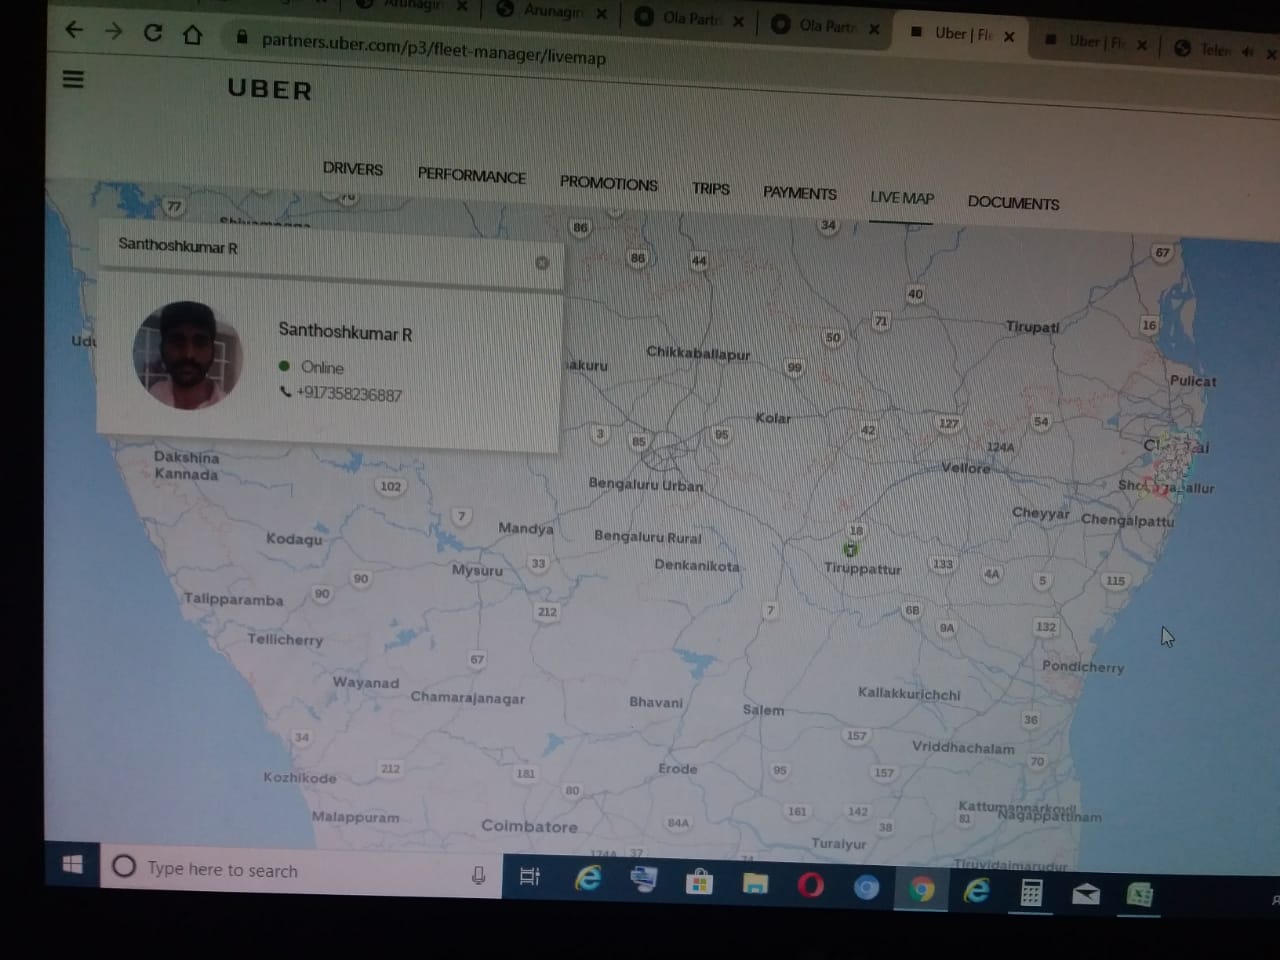
Task: Open the DRIVERS tab
Action: click(x=352, y=168)
